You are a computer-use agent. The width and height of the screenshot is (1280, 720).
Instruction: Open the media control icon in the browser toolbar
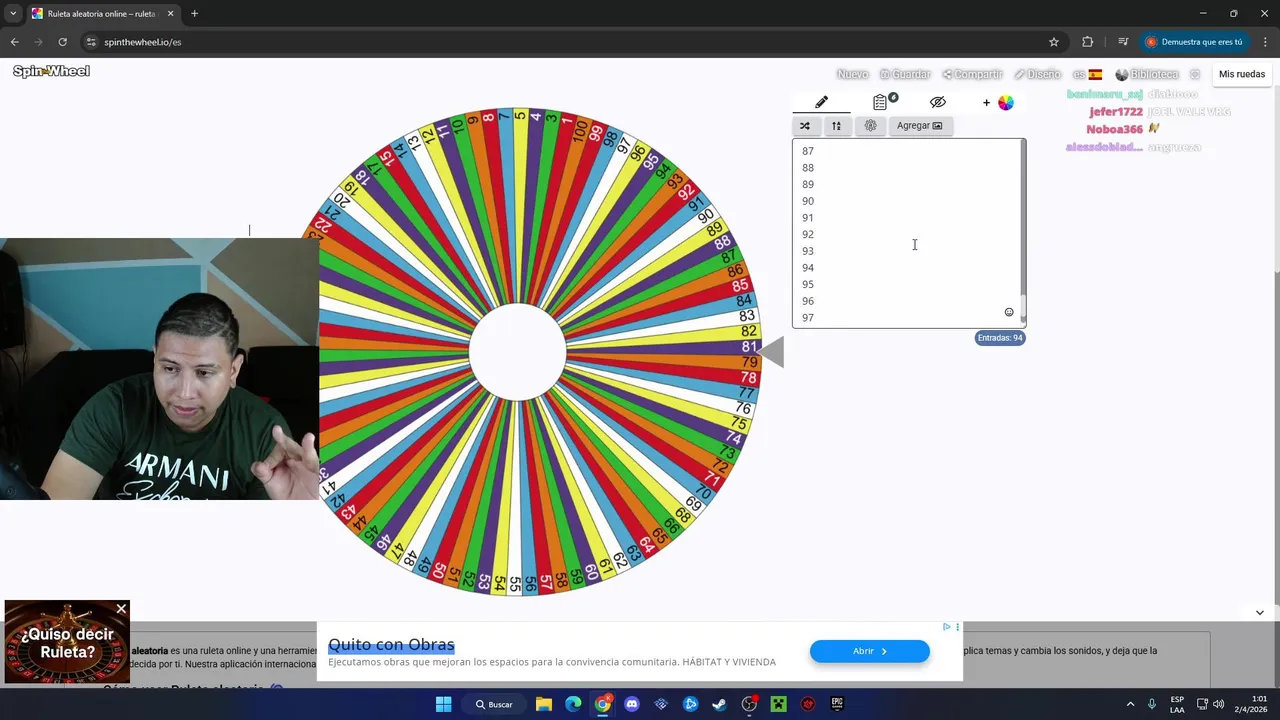(x=1123, y=42)
